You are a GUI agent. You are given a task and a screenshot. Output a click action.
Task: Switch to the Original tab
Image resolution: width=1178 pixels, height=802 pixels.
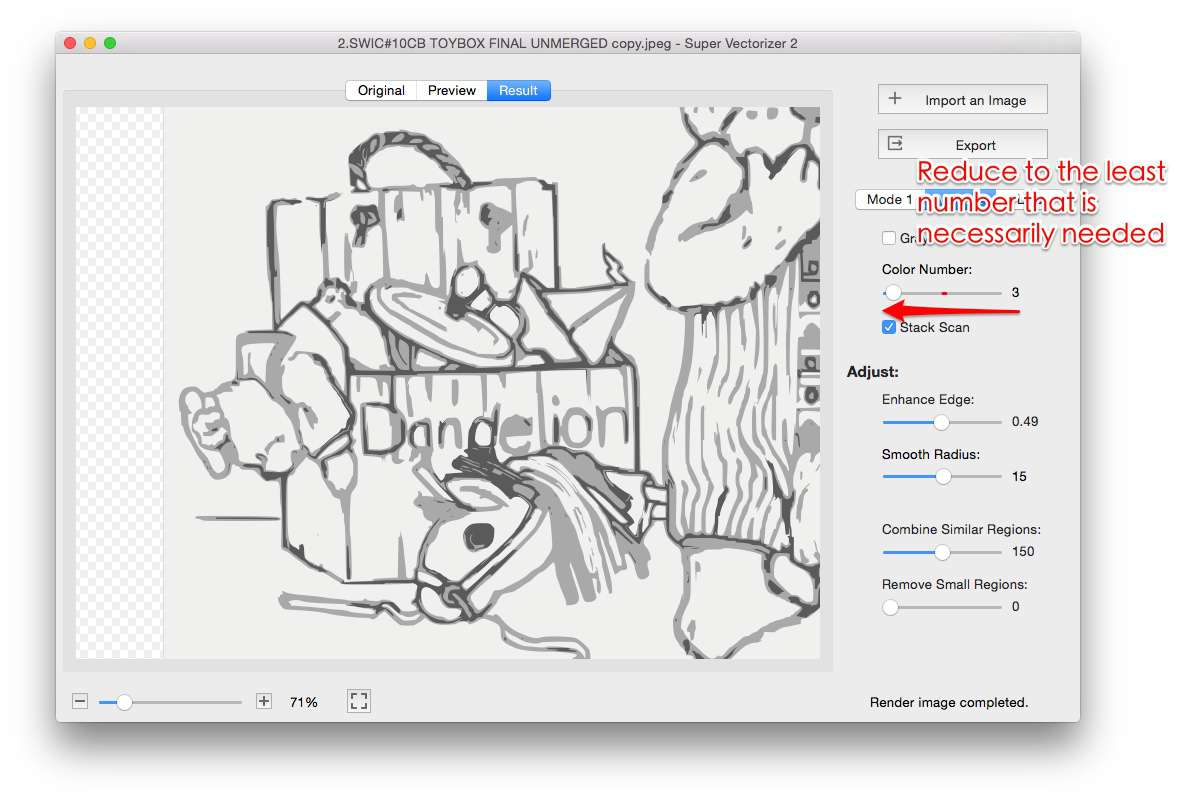point(381,91)
